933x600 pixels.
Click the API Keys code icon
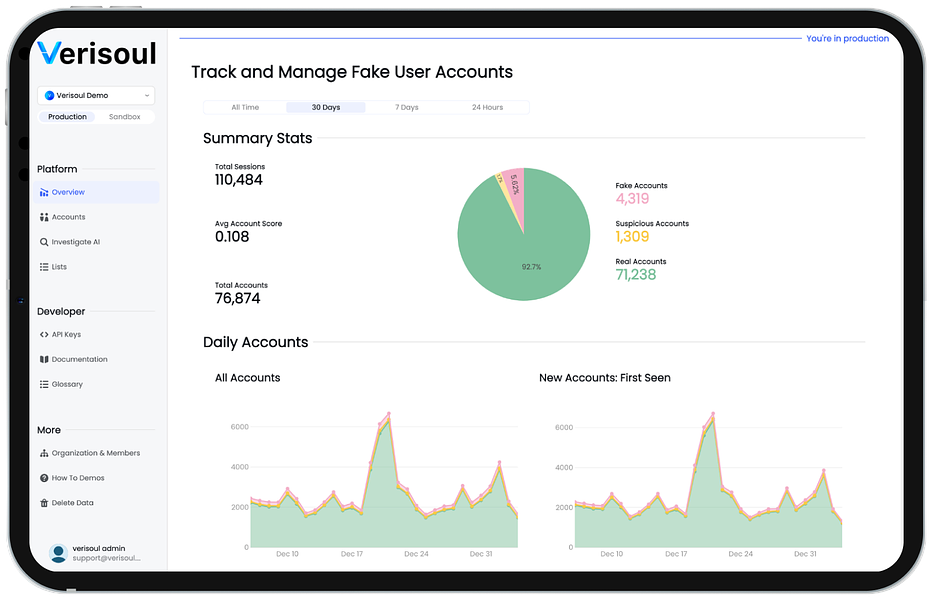click(x=44, y=335)
